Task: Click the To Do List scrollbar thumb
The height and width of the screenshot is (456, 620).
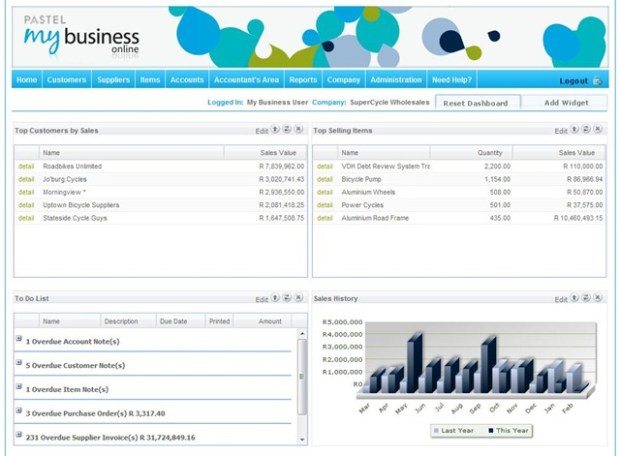Action: (302, 377)
